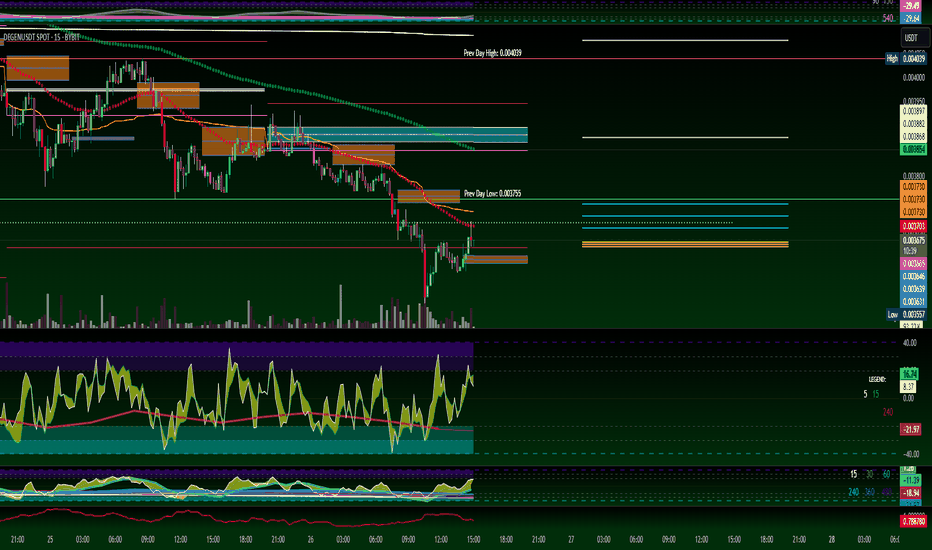The height and width of the screenshot is (550, 932).
Task: Click the 8.37 oscillator value label
Action: (x=908, y=386)
